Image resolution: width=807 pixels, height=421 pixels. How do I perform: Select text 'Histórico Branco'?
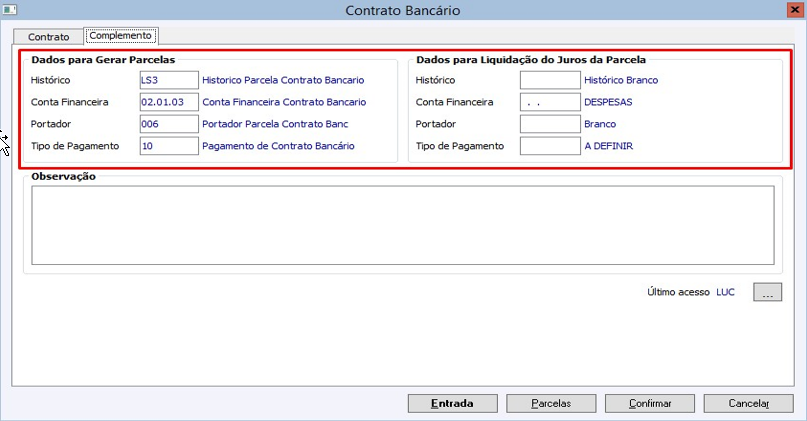click(x=621, y=80)
